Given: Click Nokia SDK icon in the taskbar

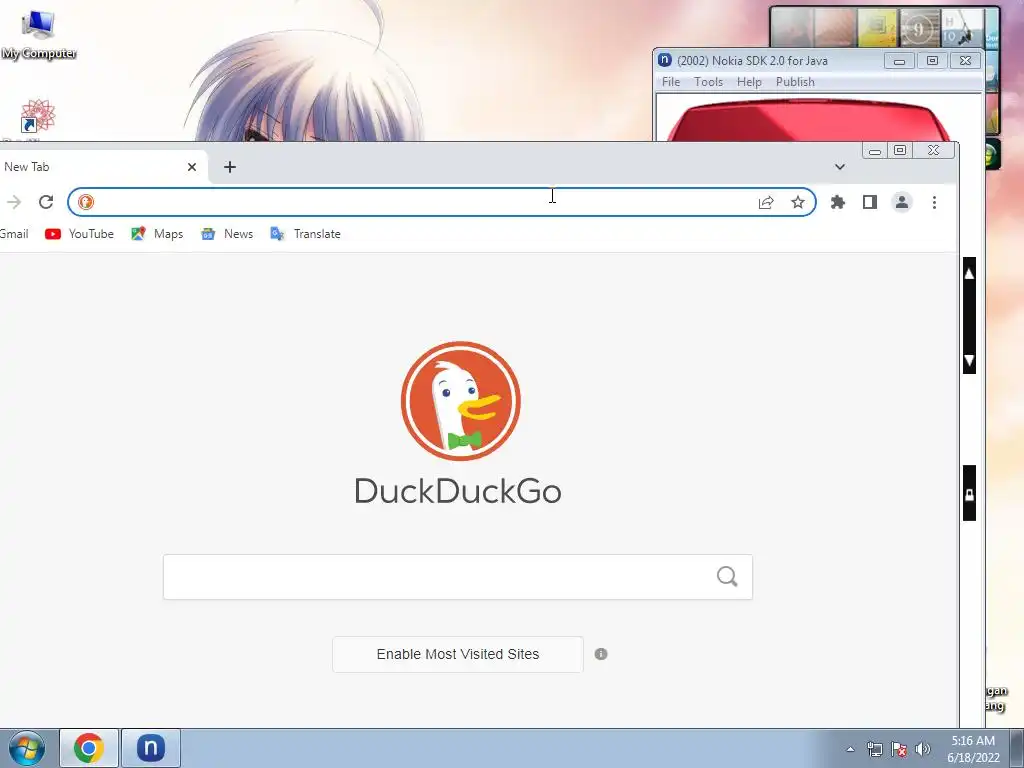Looking at the screenshot, I should coord(150,748).
